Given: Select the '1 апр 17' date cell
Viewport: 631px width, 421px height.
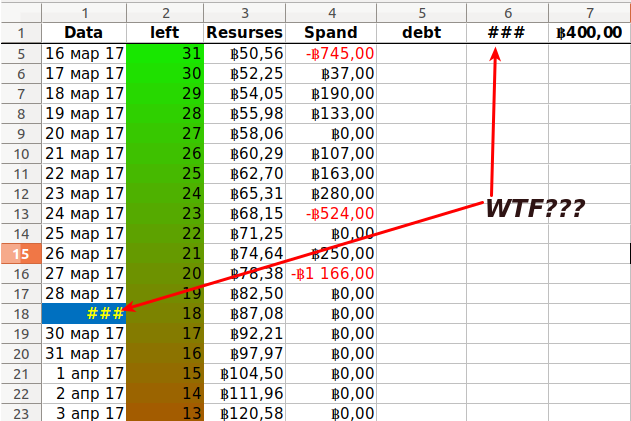Looking at the screenshot, I should (84, 374).
